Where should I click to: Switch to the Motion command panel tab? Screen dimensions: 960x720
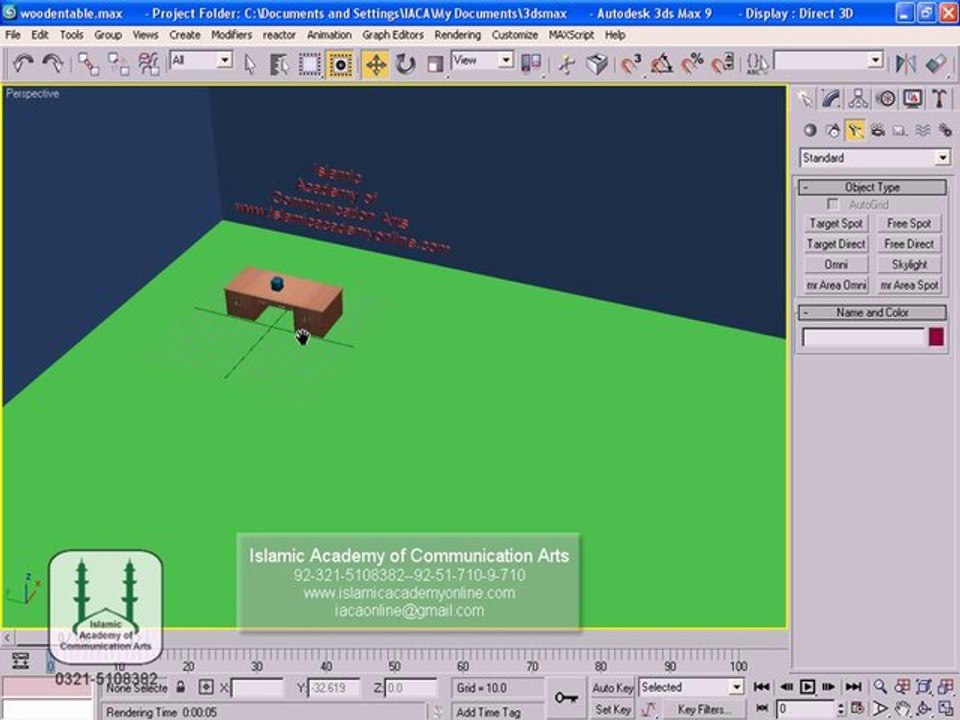coord(885,99)
